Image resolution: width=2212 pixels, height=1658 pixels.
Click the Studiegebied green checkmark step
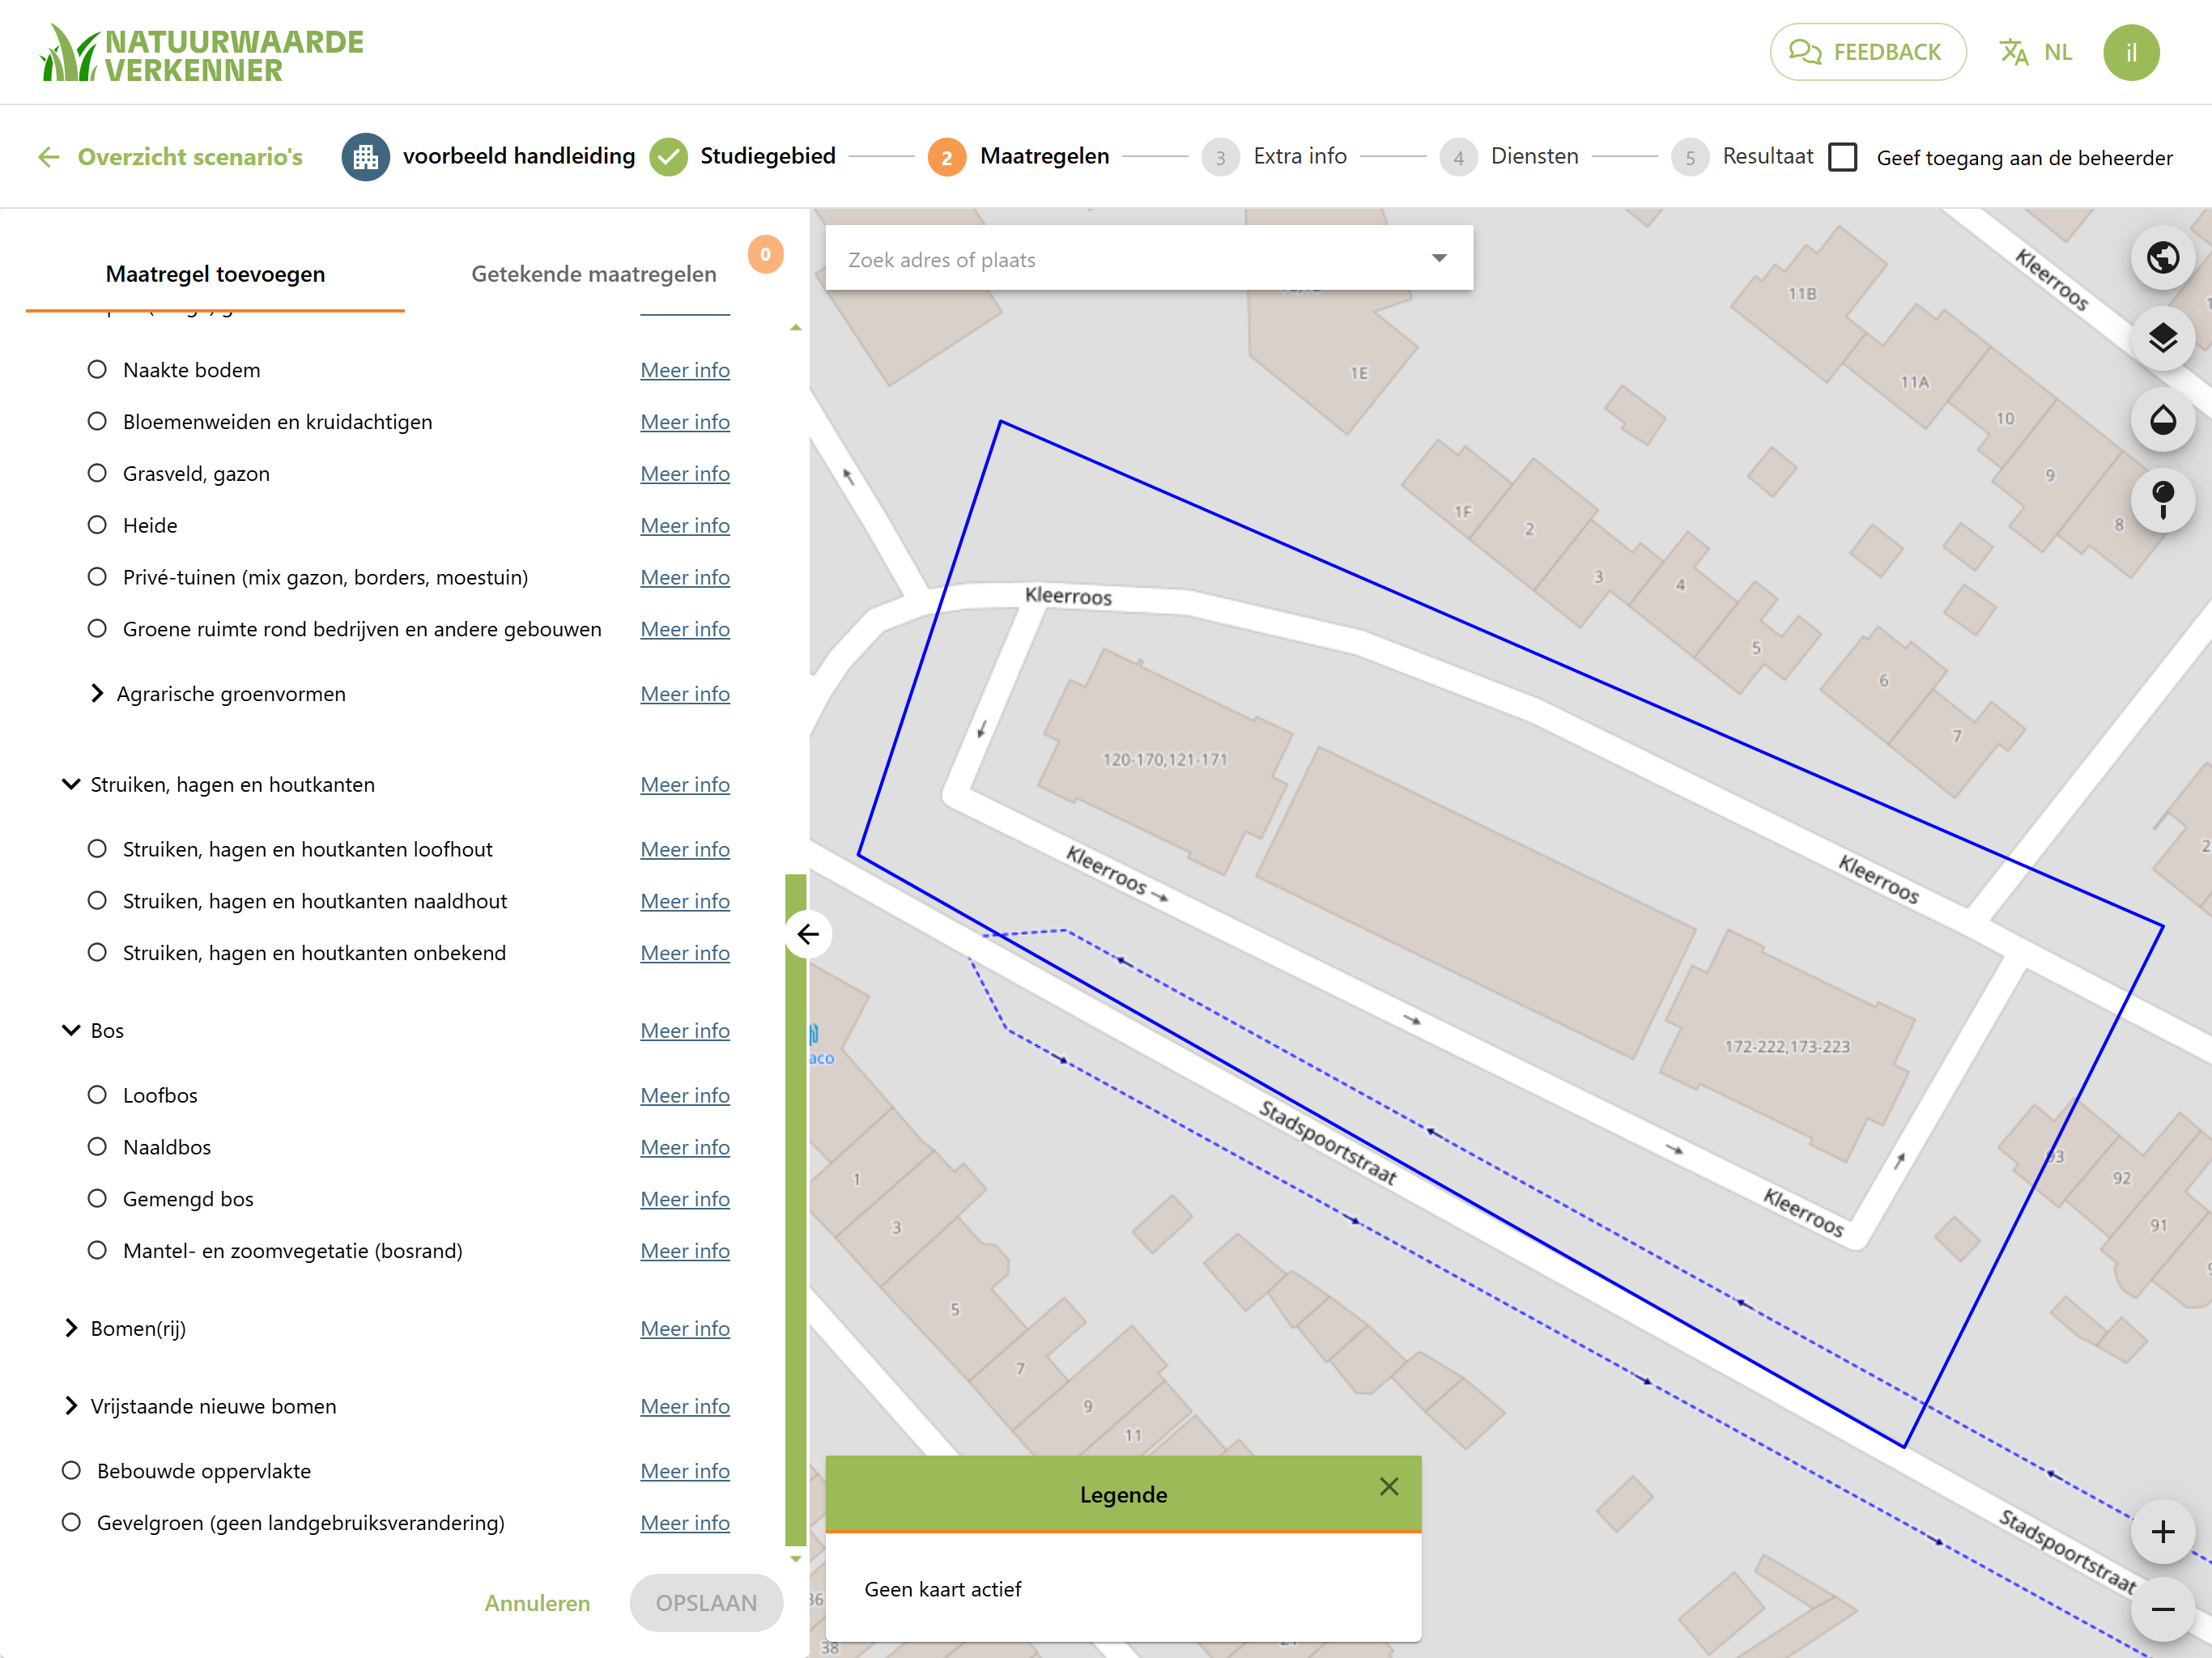click(668, 157)
